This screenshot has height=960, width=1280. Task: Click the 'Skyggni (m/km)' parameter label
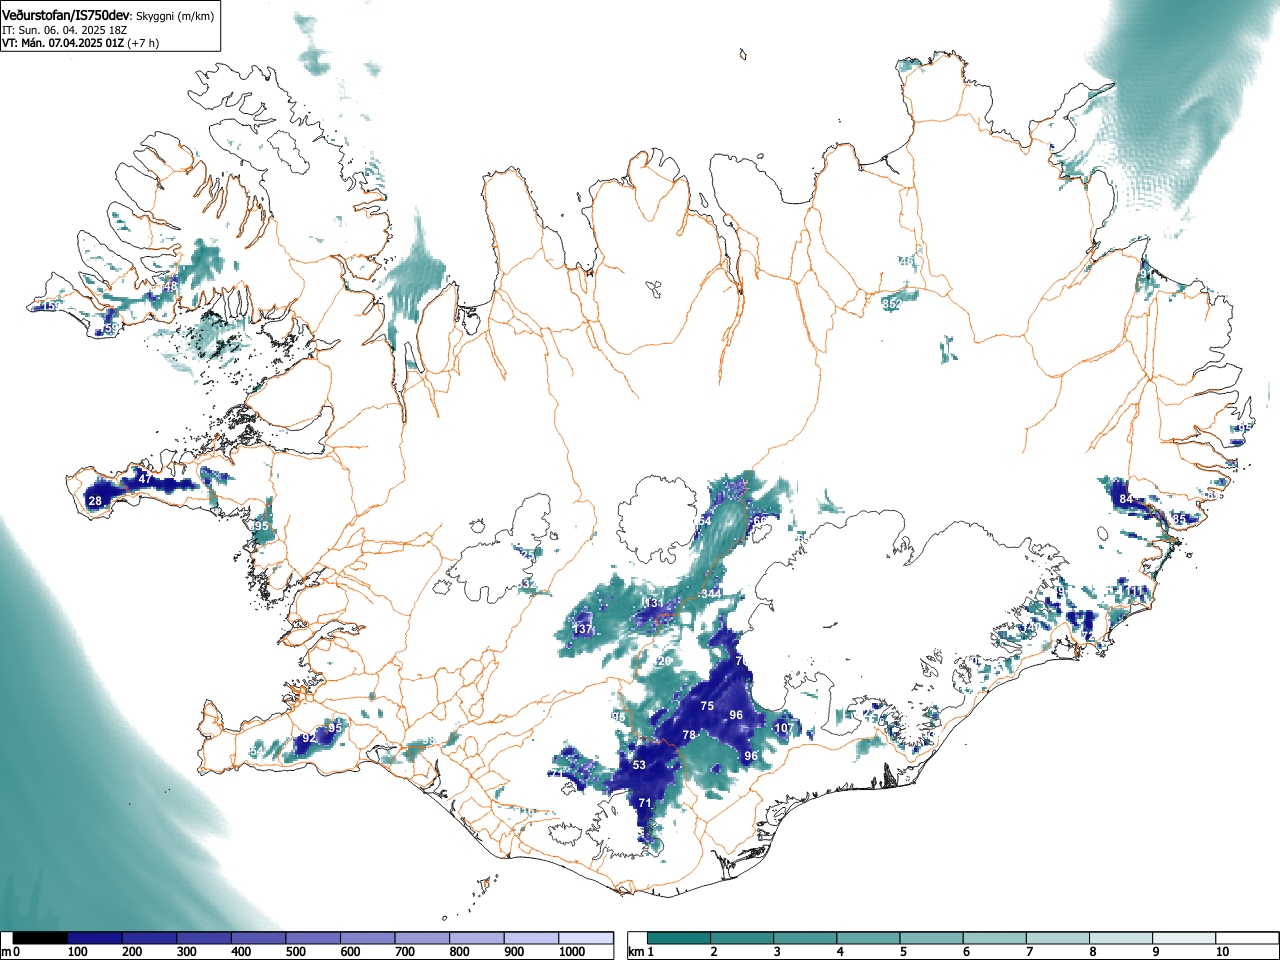[x=174, y=16]
